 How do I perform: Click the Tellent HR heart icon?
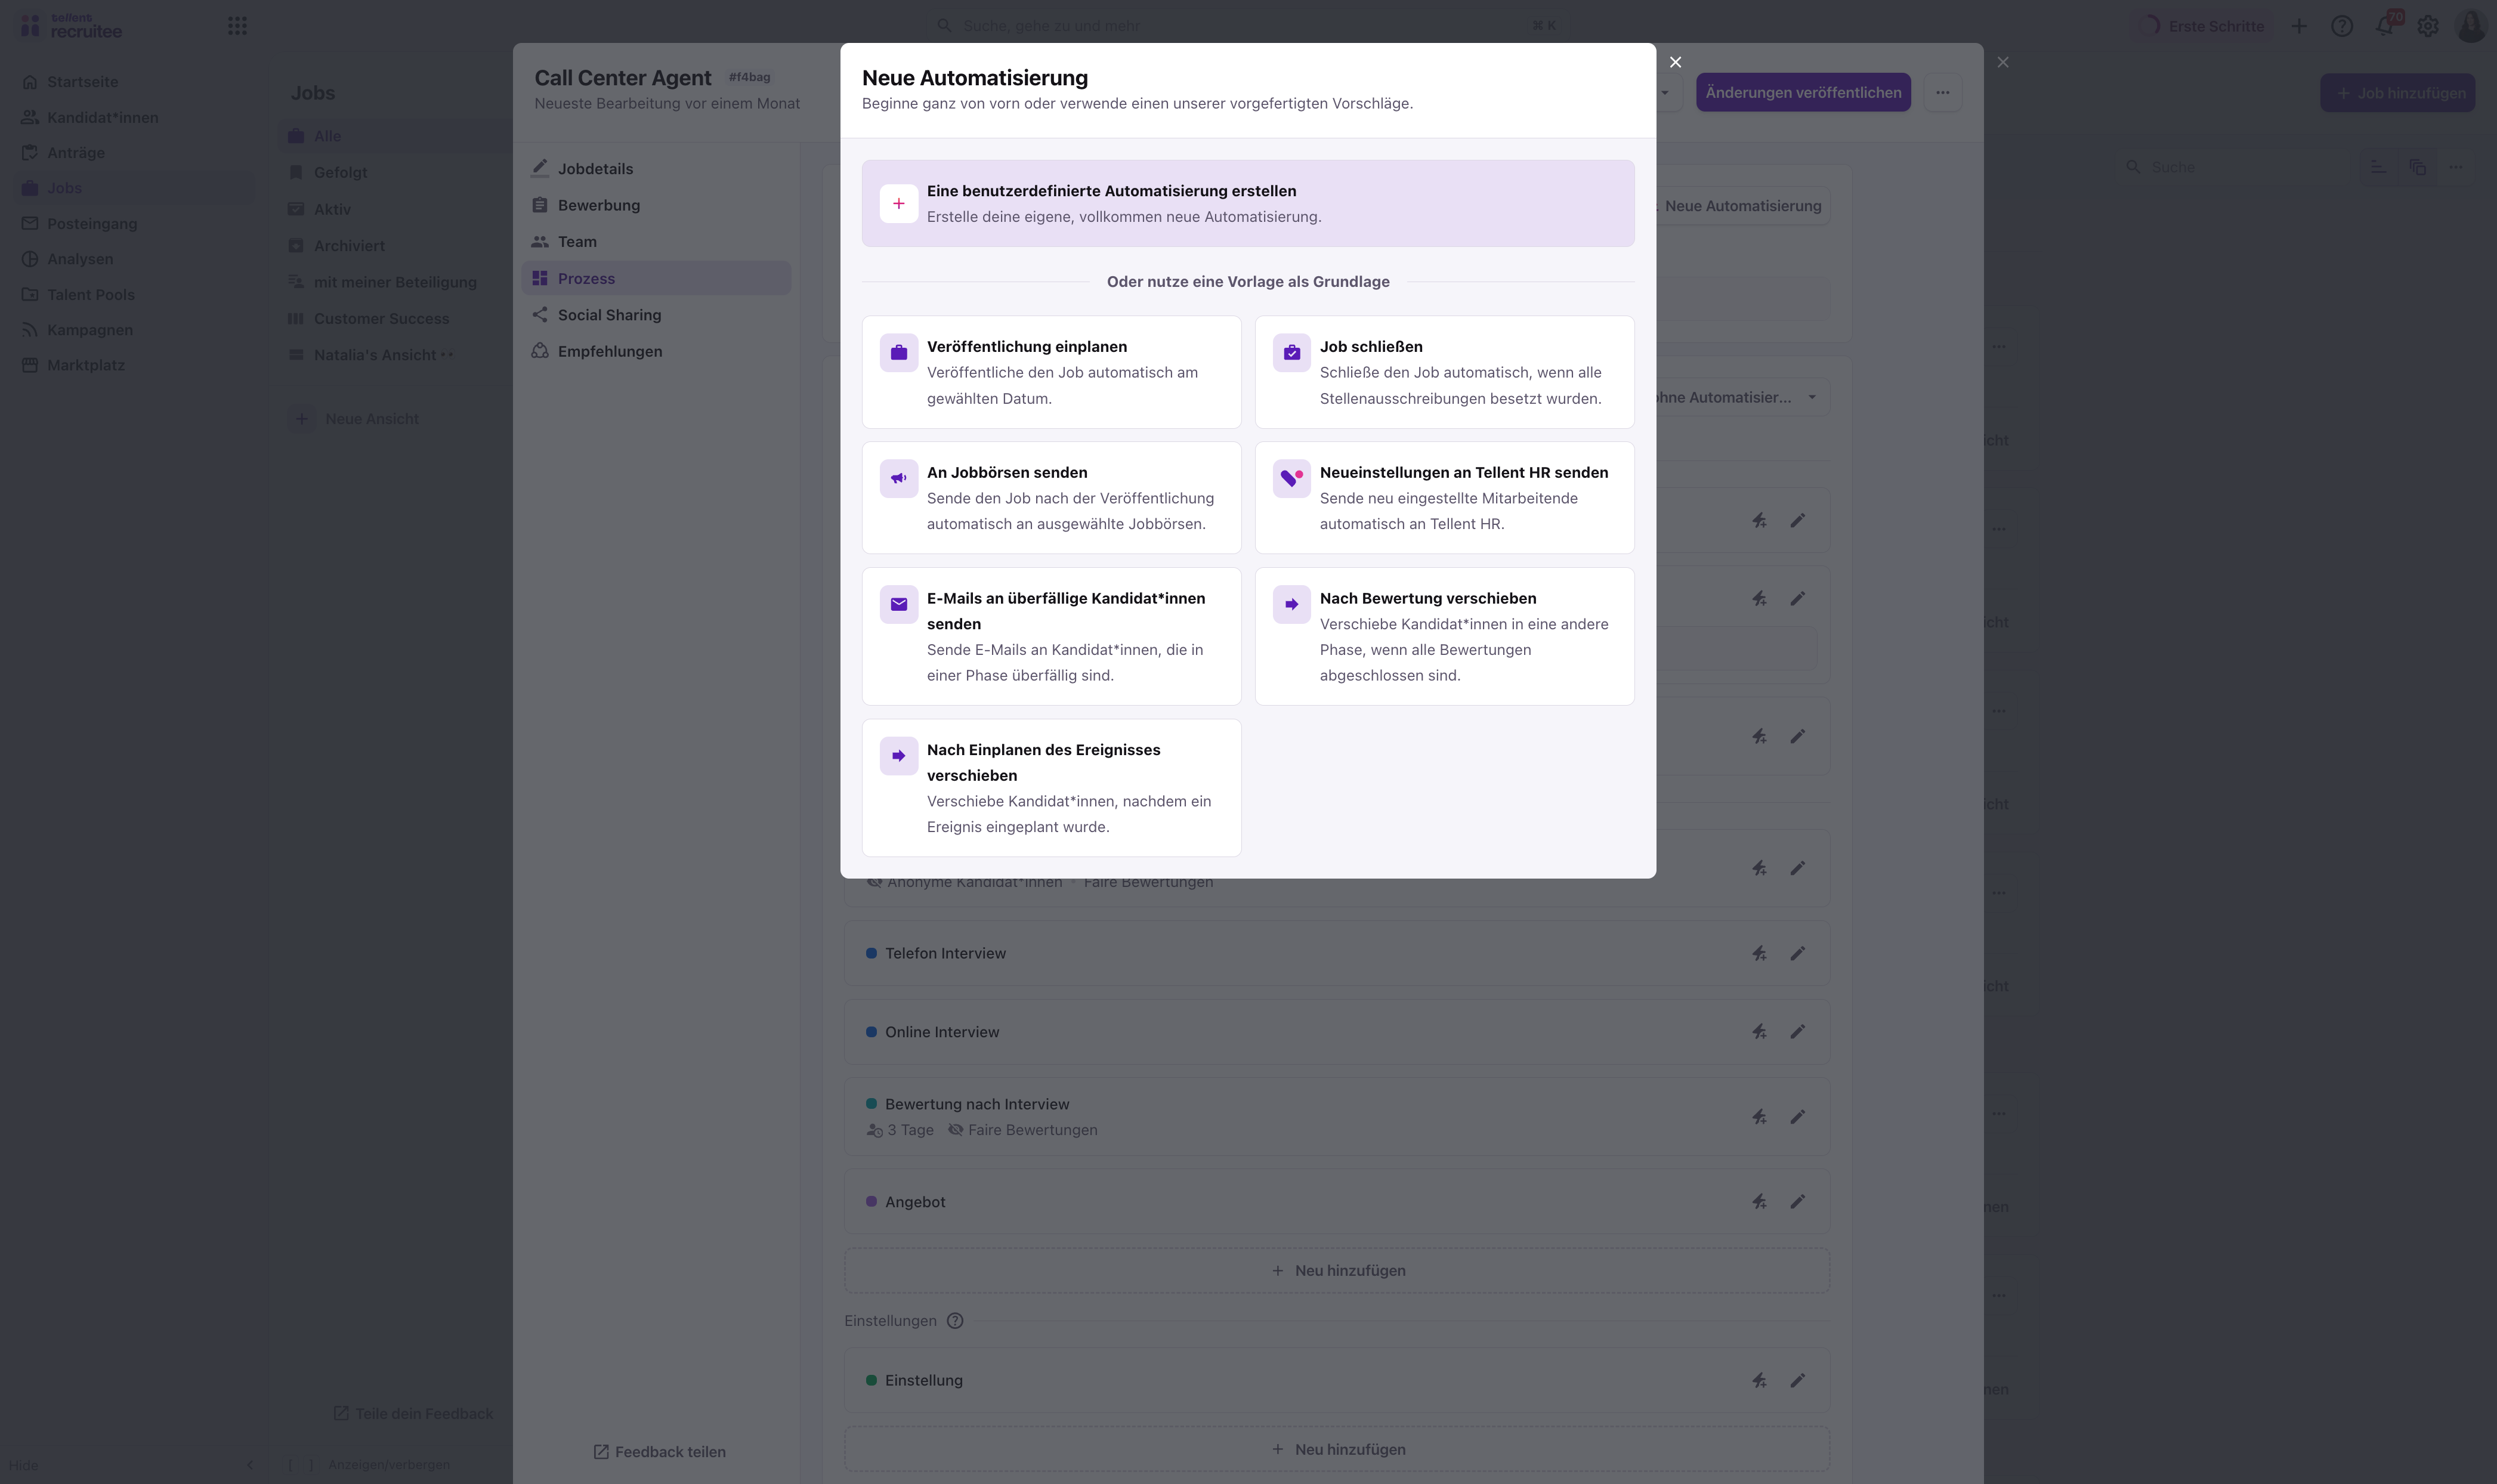(x=1291, y=478)
